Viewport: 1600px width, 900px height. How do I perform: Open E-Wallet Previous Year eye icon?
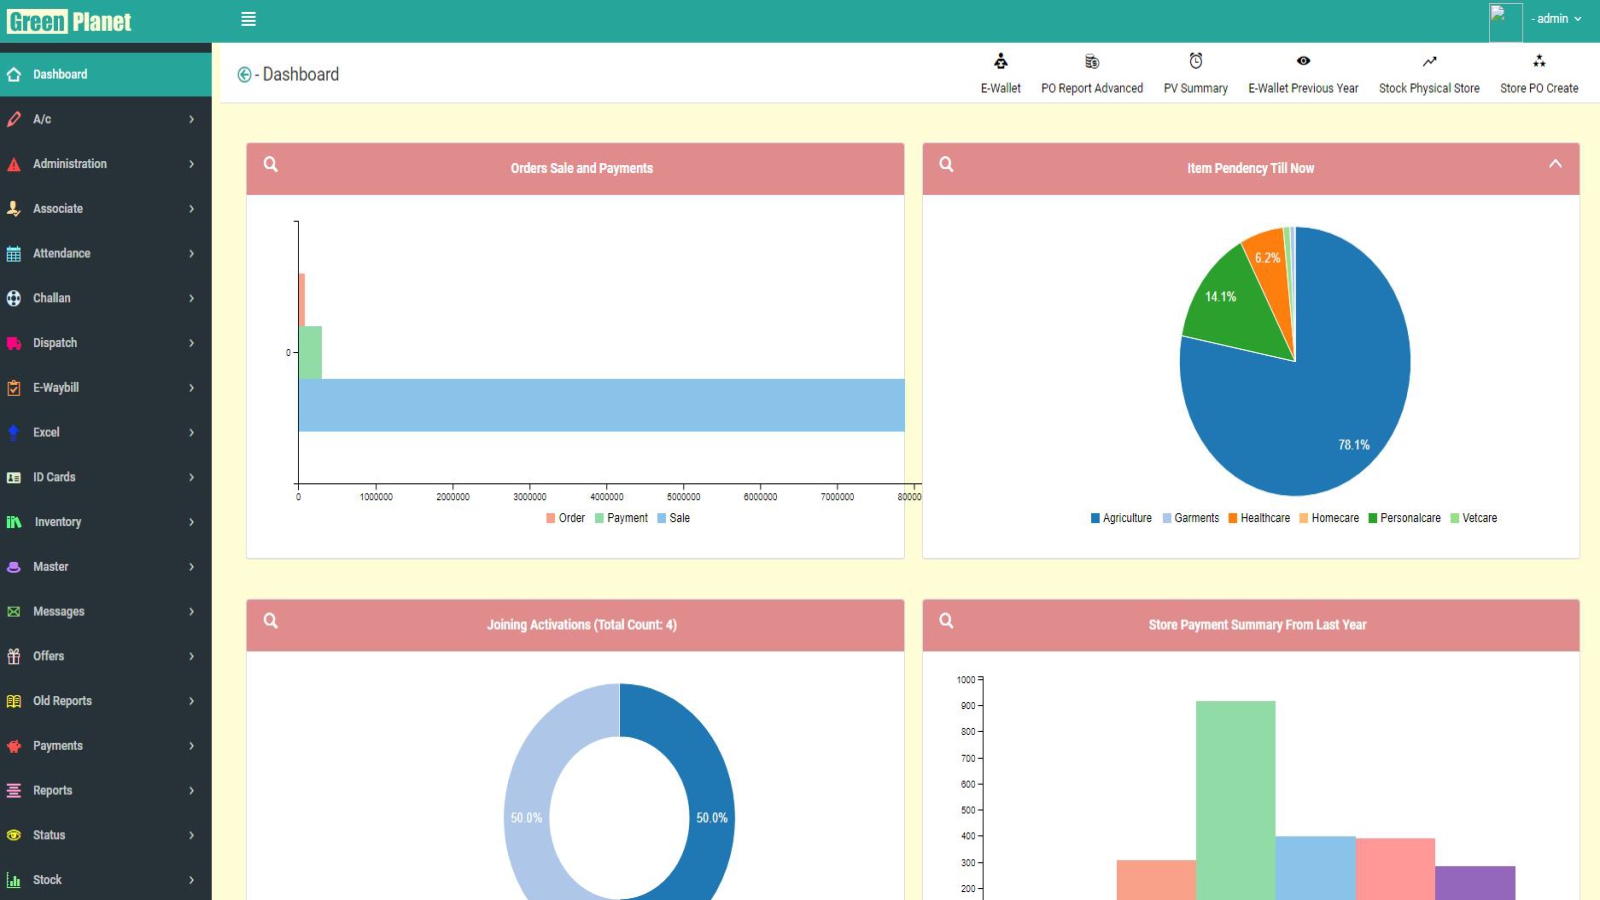pos(1303,61)
